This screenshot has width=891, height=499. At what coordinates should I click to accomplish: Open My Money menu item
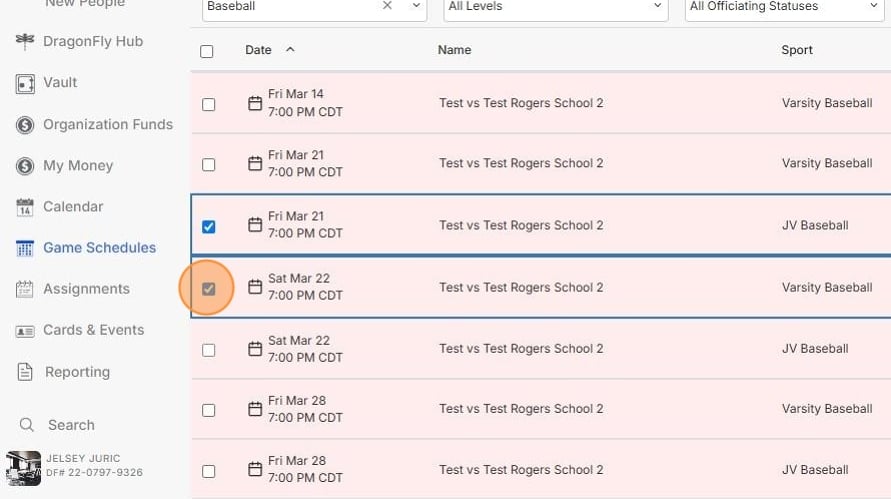pyautogui.click(x=77, y=166)
